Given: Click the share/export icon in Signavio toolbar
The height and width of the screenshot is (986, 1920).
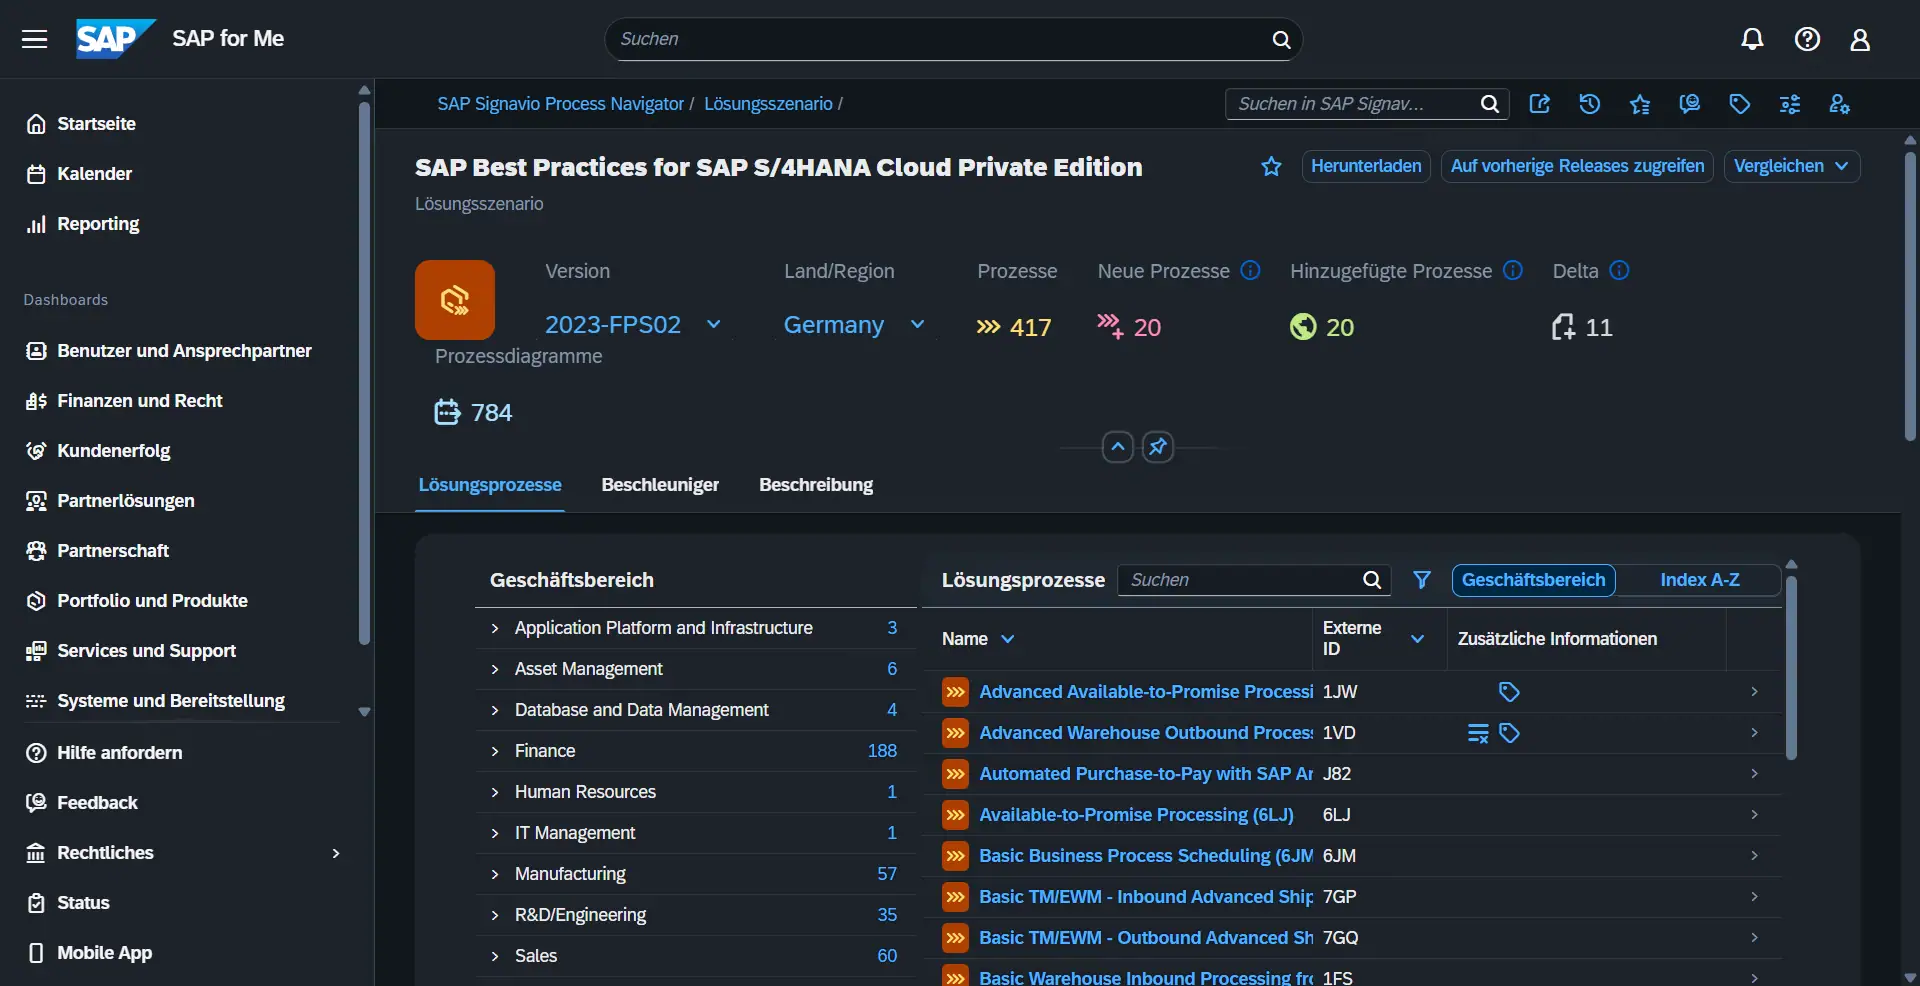Looking at the screenshot, I should coord(1540,104).
